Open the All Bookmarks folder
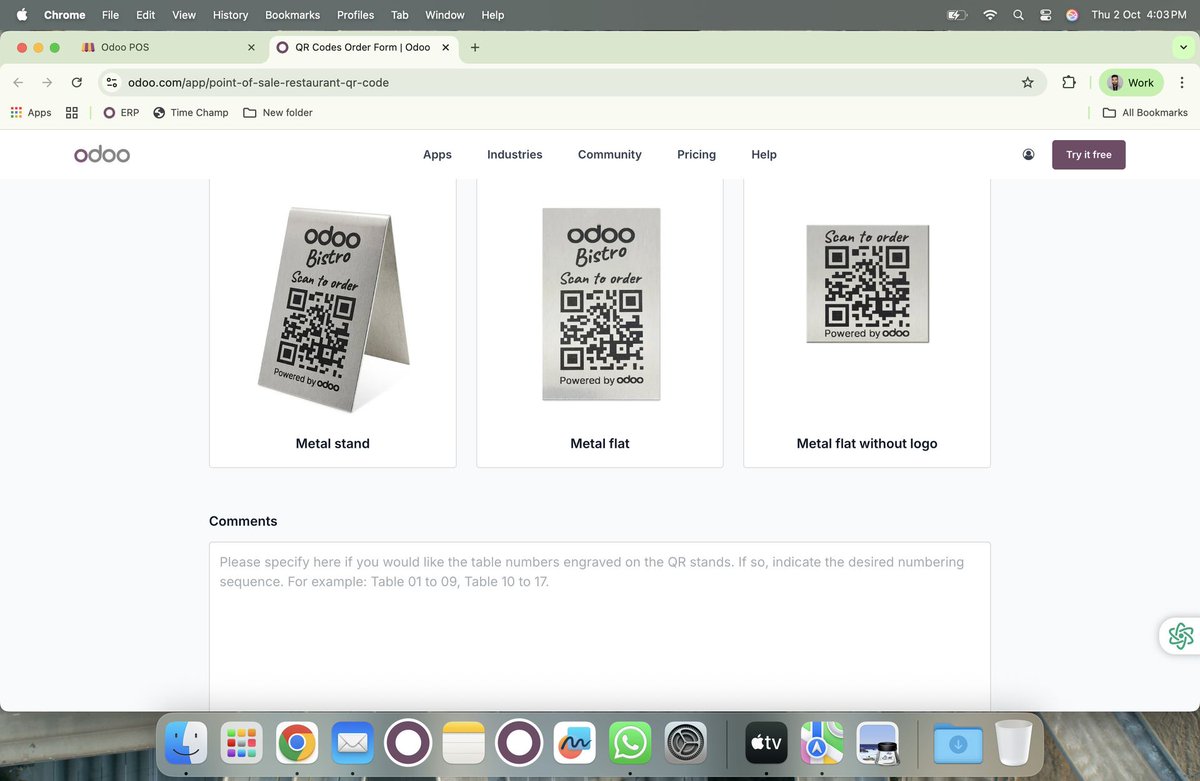Viewport: 1200px width, 781px height. click(1145, 113)
